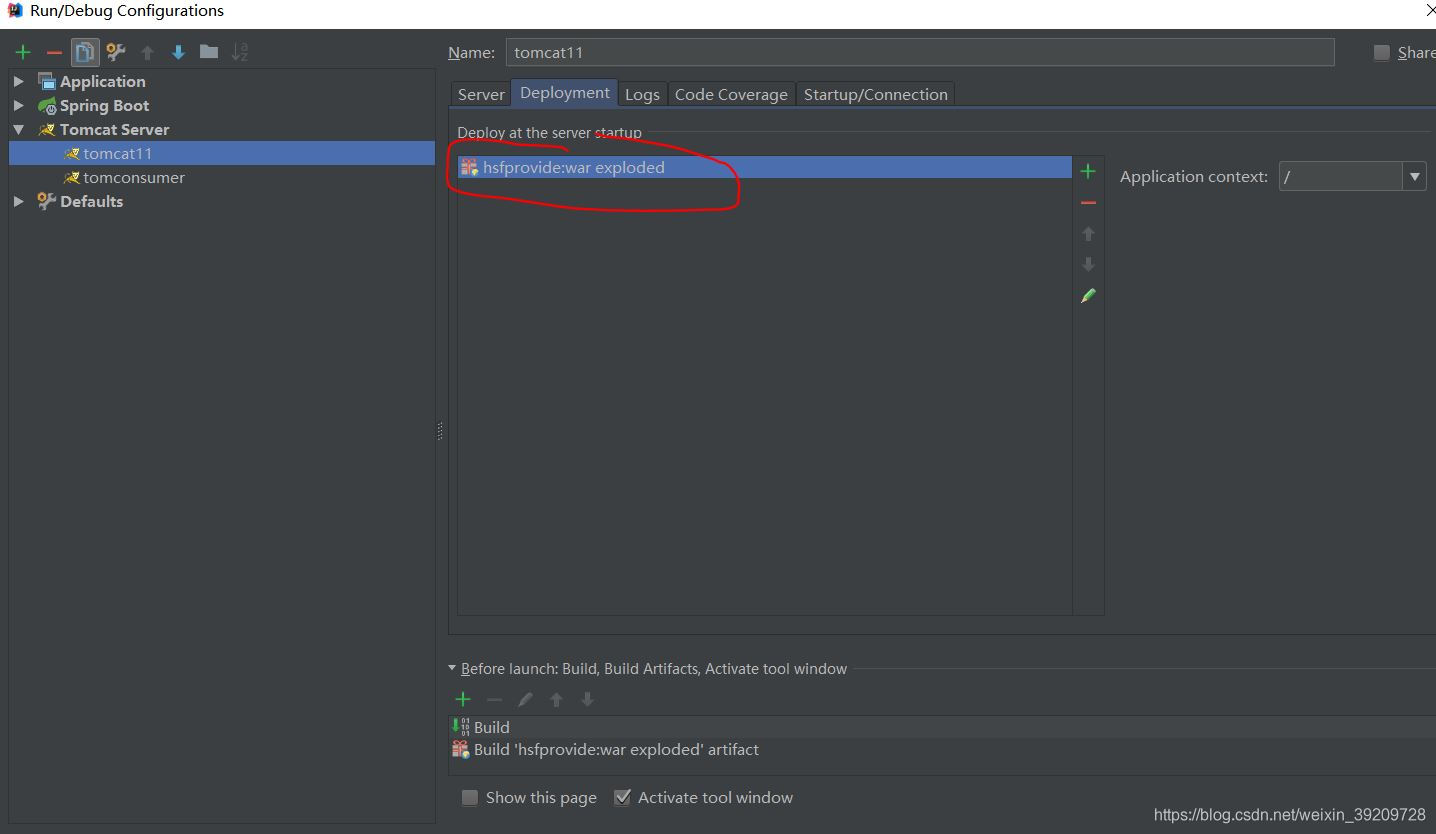
Task: Enable the Share checkbox
Action: pyautogui.click(x=1382, y=53)
